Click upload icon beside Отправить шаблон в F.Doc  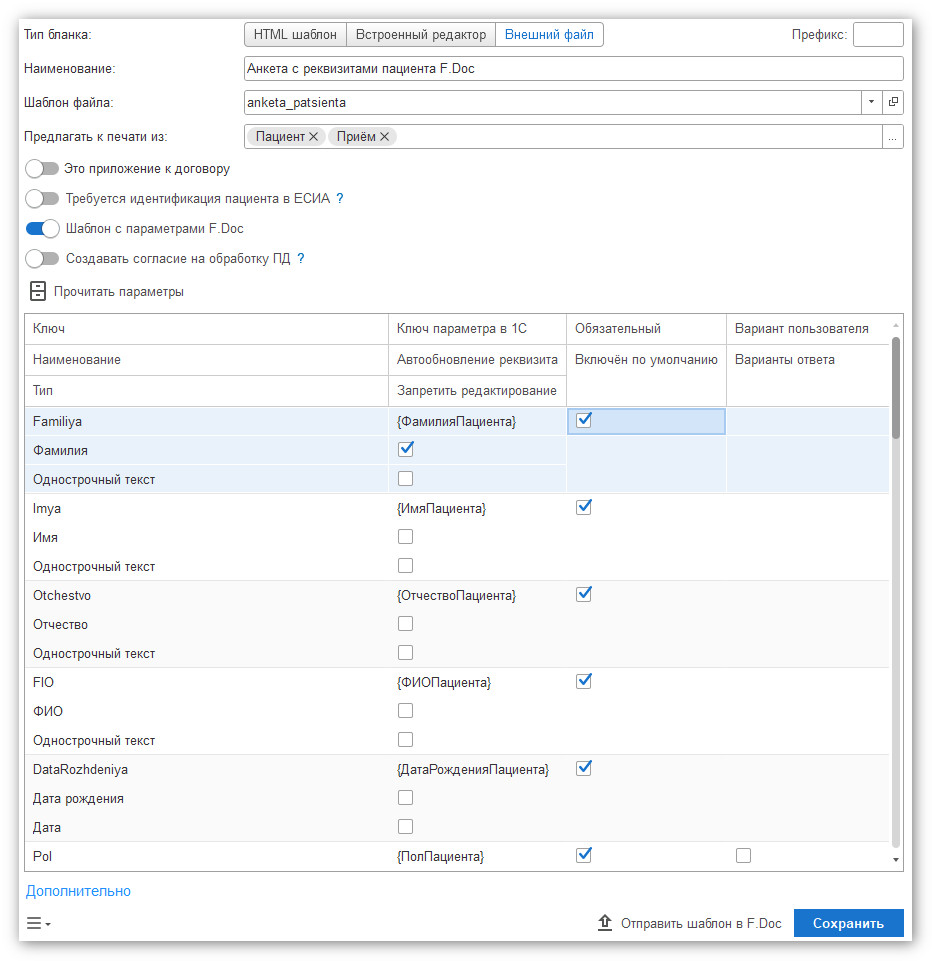pyautogui.click(x=605, y=922)
